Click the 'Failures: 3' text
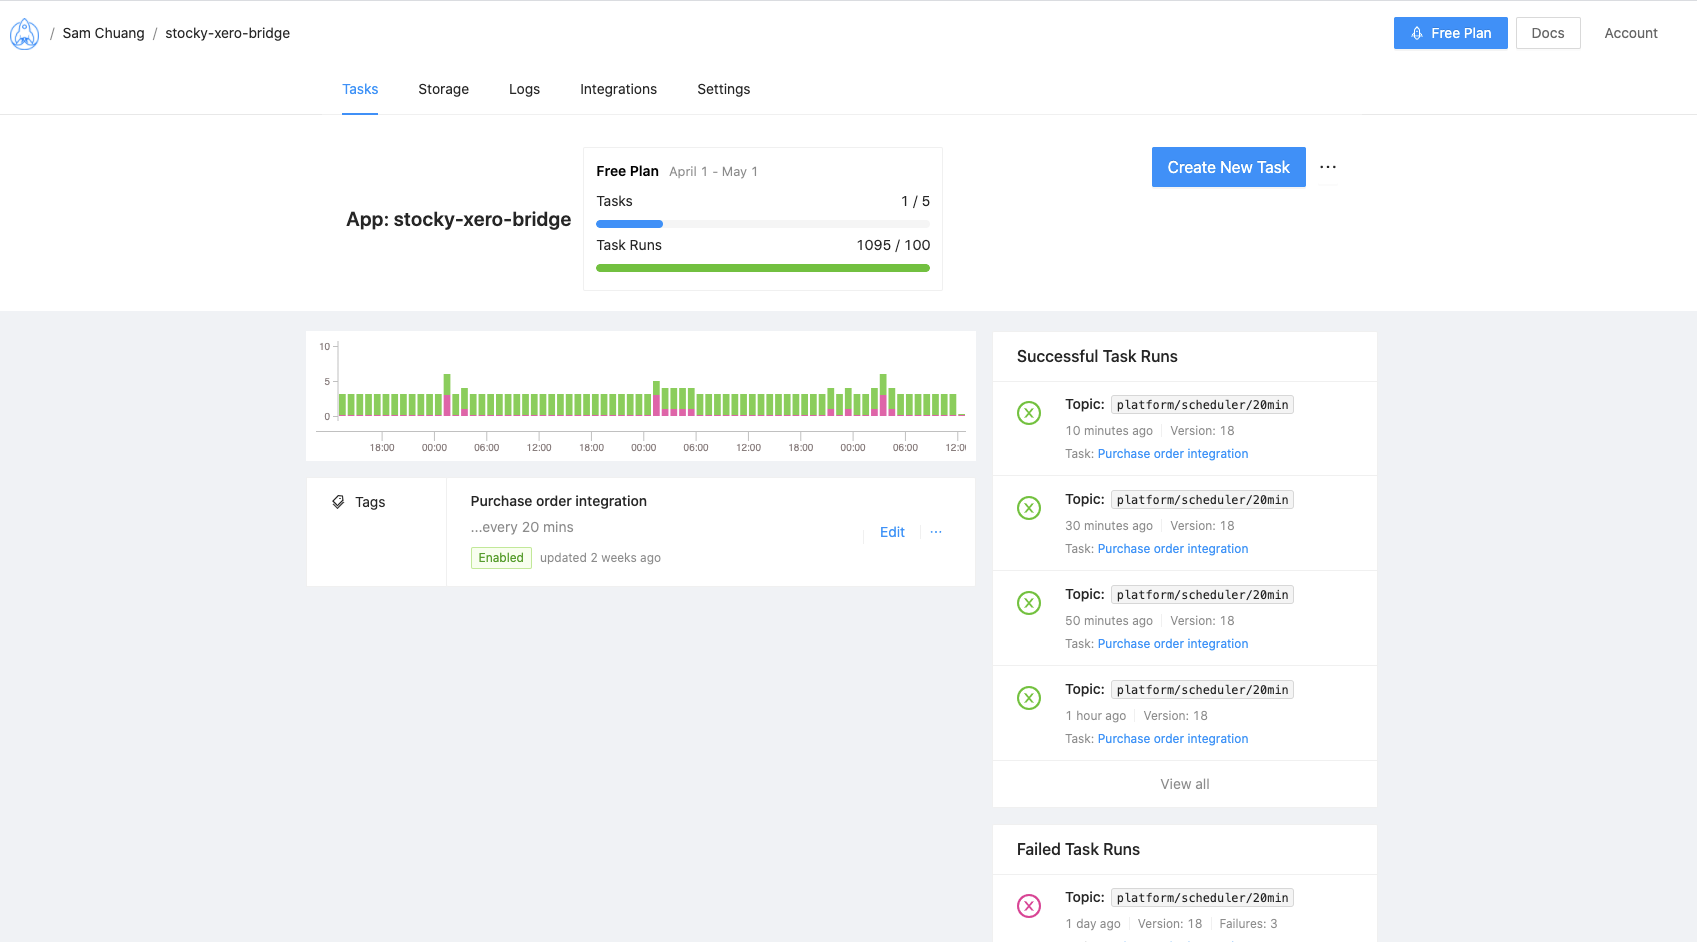Viewport: 1697px width, 942px height. tap(1248, 924)
